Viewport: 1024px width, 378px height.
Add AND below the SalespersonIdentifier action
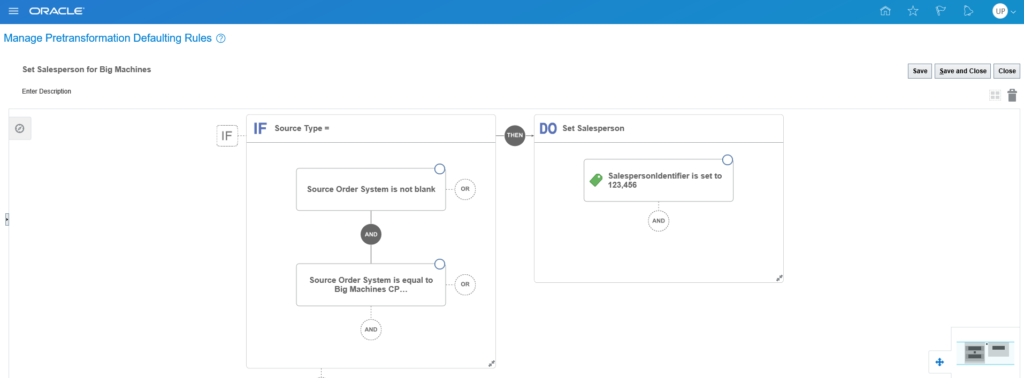click(658, 221)
